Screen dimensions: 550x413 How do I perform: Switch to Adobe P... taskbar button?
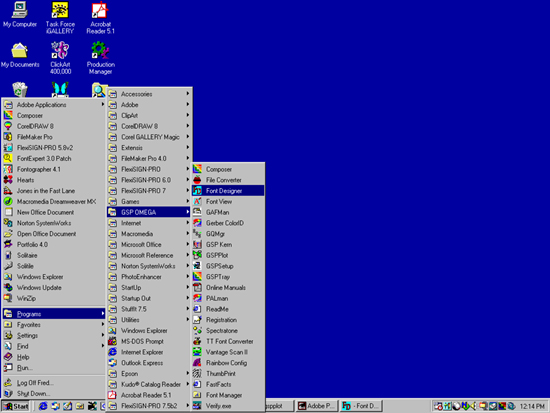(316, 406)
